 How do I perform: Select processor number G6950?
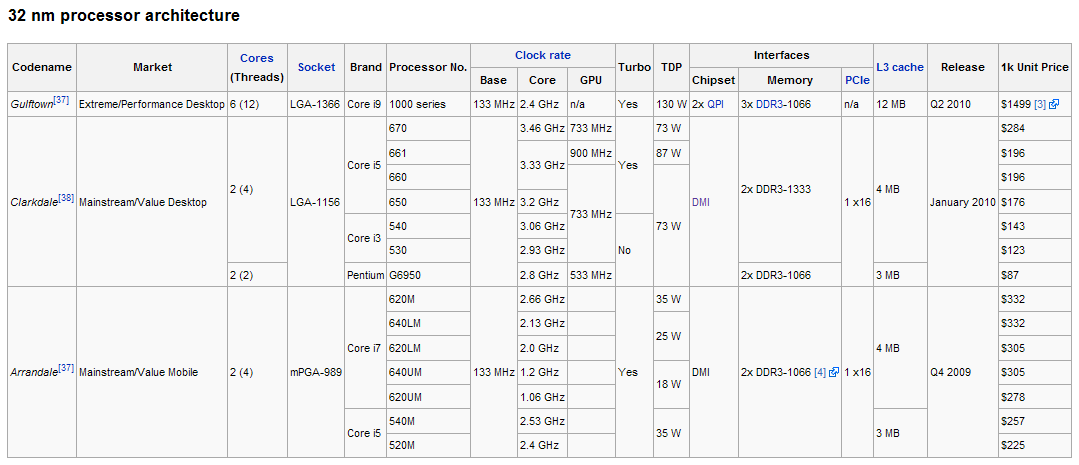tap(428, 275)
